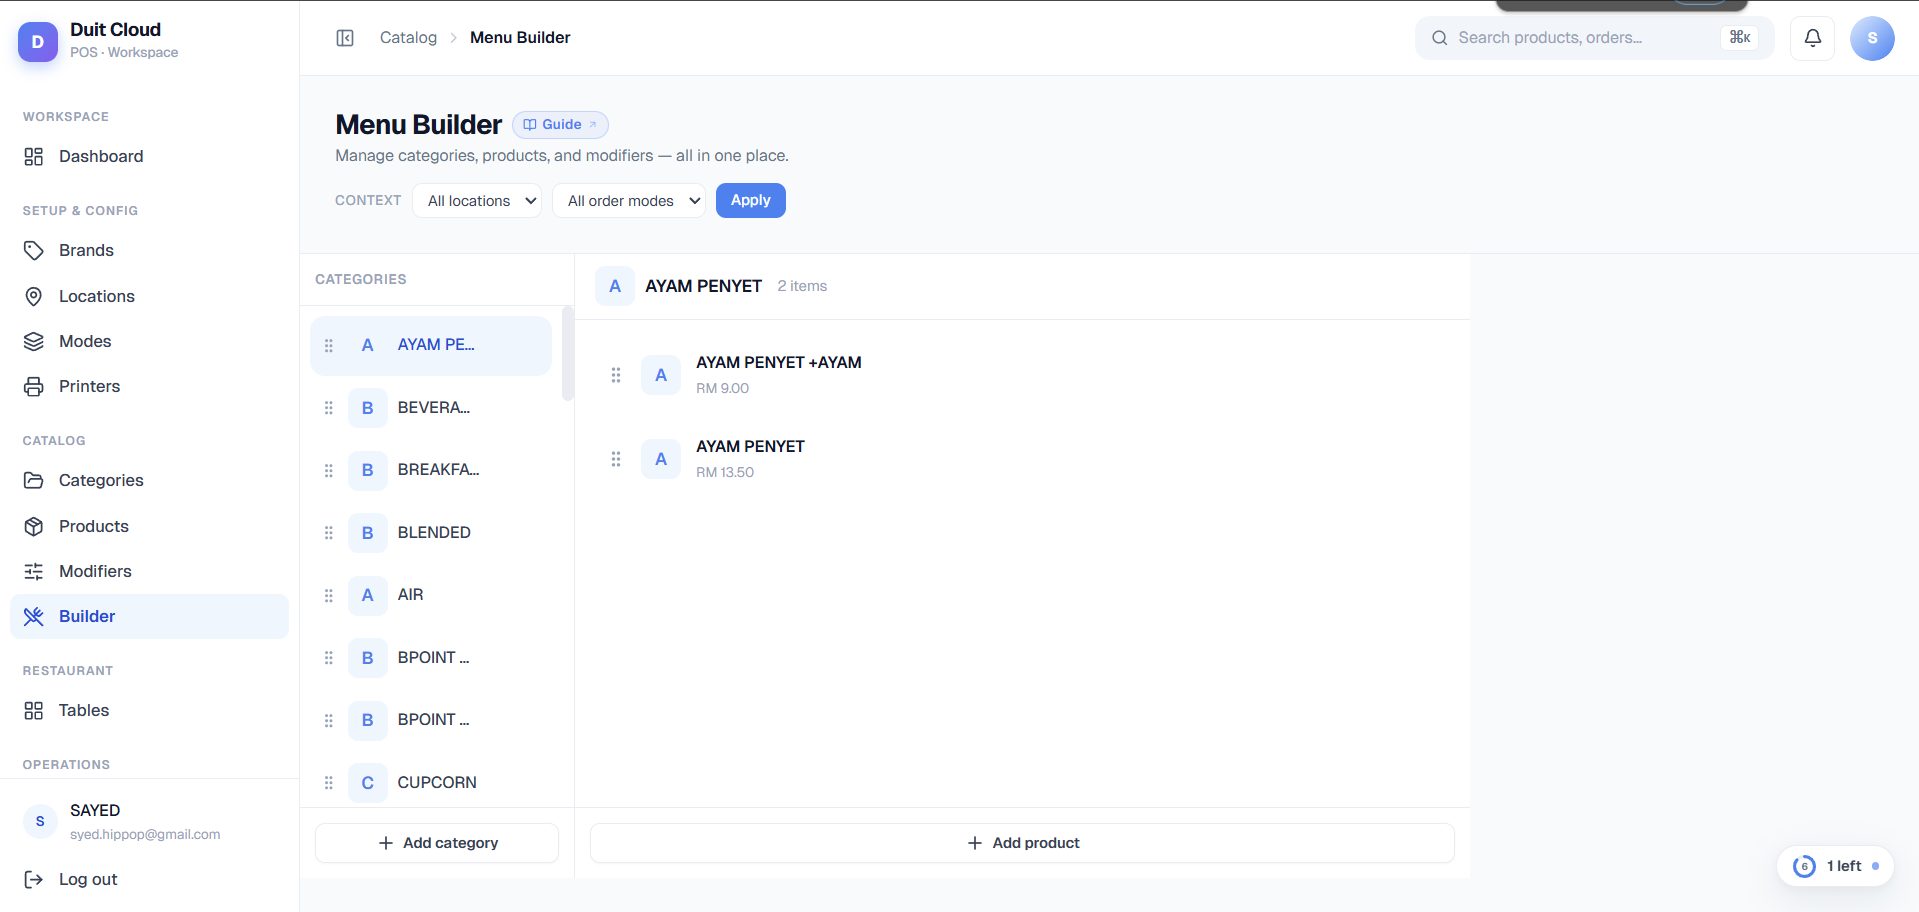1919x912 pixels.
Task: Grab drag handle of AYAM PE... category
Action: click(329, 345)
